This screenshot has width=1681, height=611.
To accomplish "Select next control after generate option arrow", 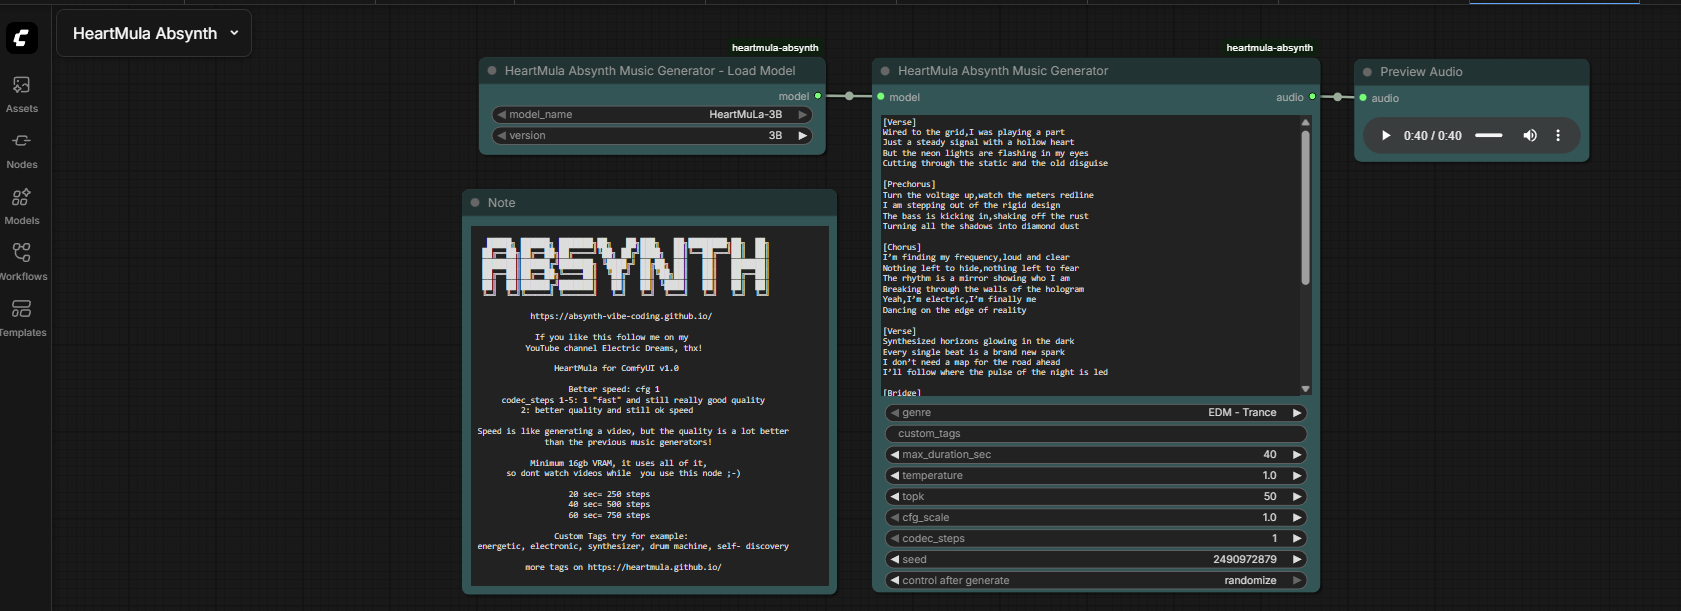I will point(1297,580).
